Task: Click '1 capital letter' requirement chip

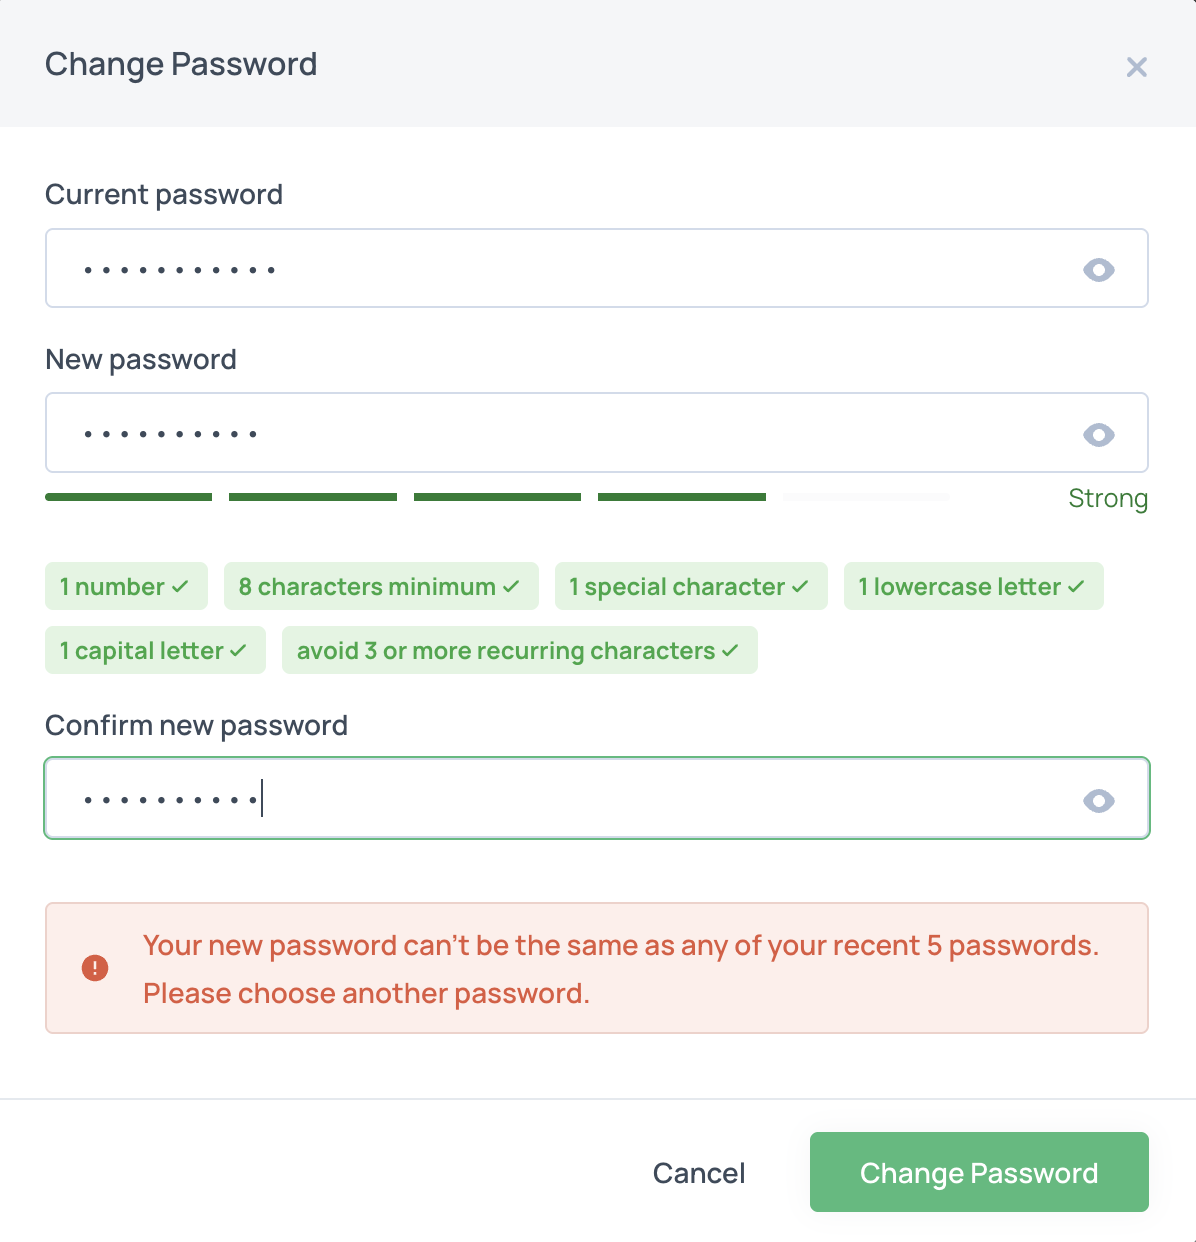Action: coord(154,651)
